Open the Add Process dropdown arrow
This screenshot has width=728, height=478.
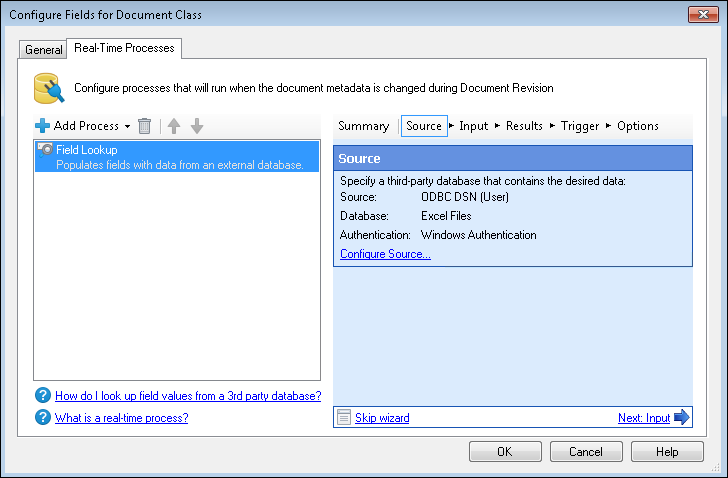127,126
